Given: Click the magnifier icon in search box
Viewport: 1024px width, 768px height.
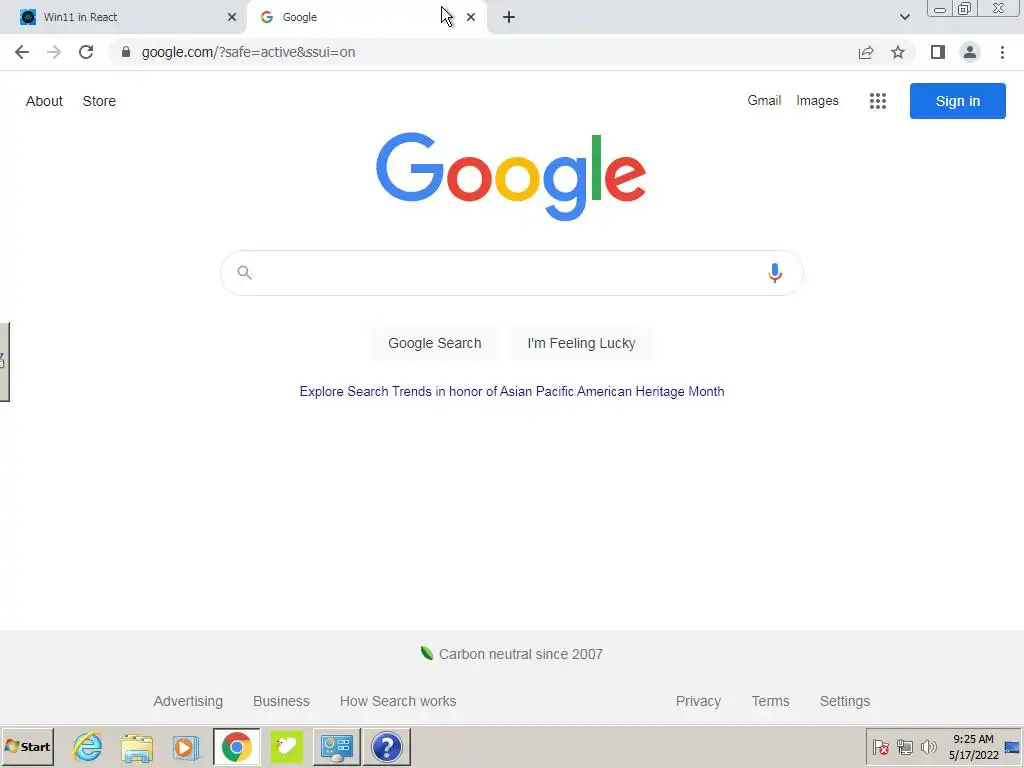Looking at the screenshot, I should pyautogui.click(x=244, y=272).
